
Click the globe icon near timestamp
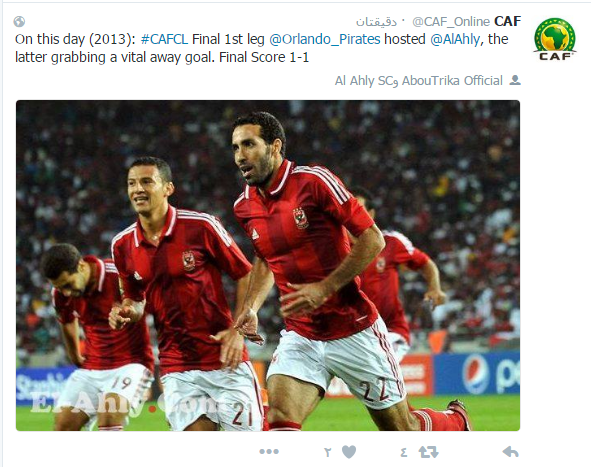click(19, 21)
